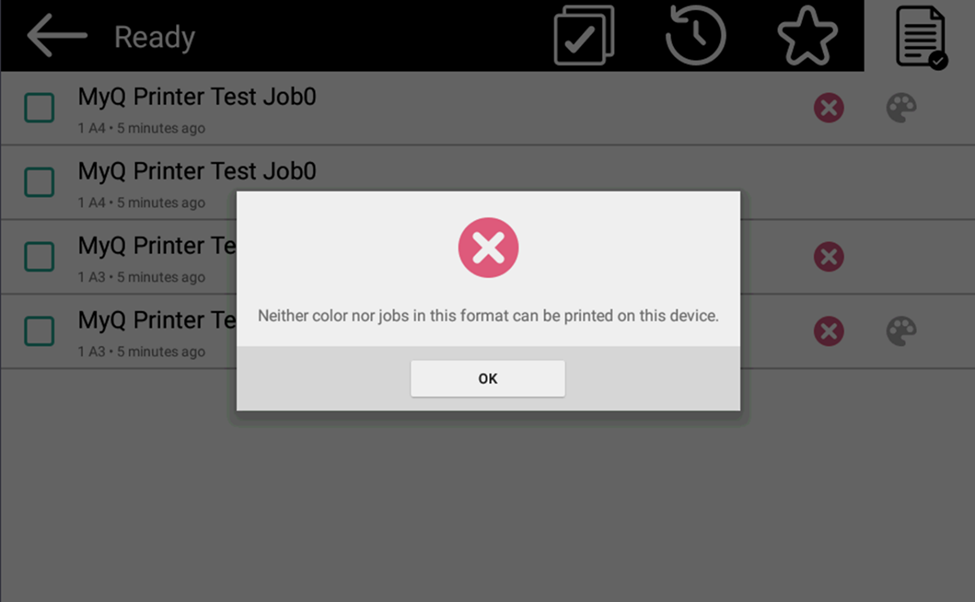Screen dimensions: 975x602
Task: Open the printed jobs history clock icon
Action: 695,35
